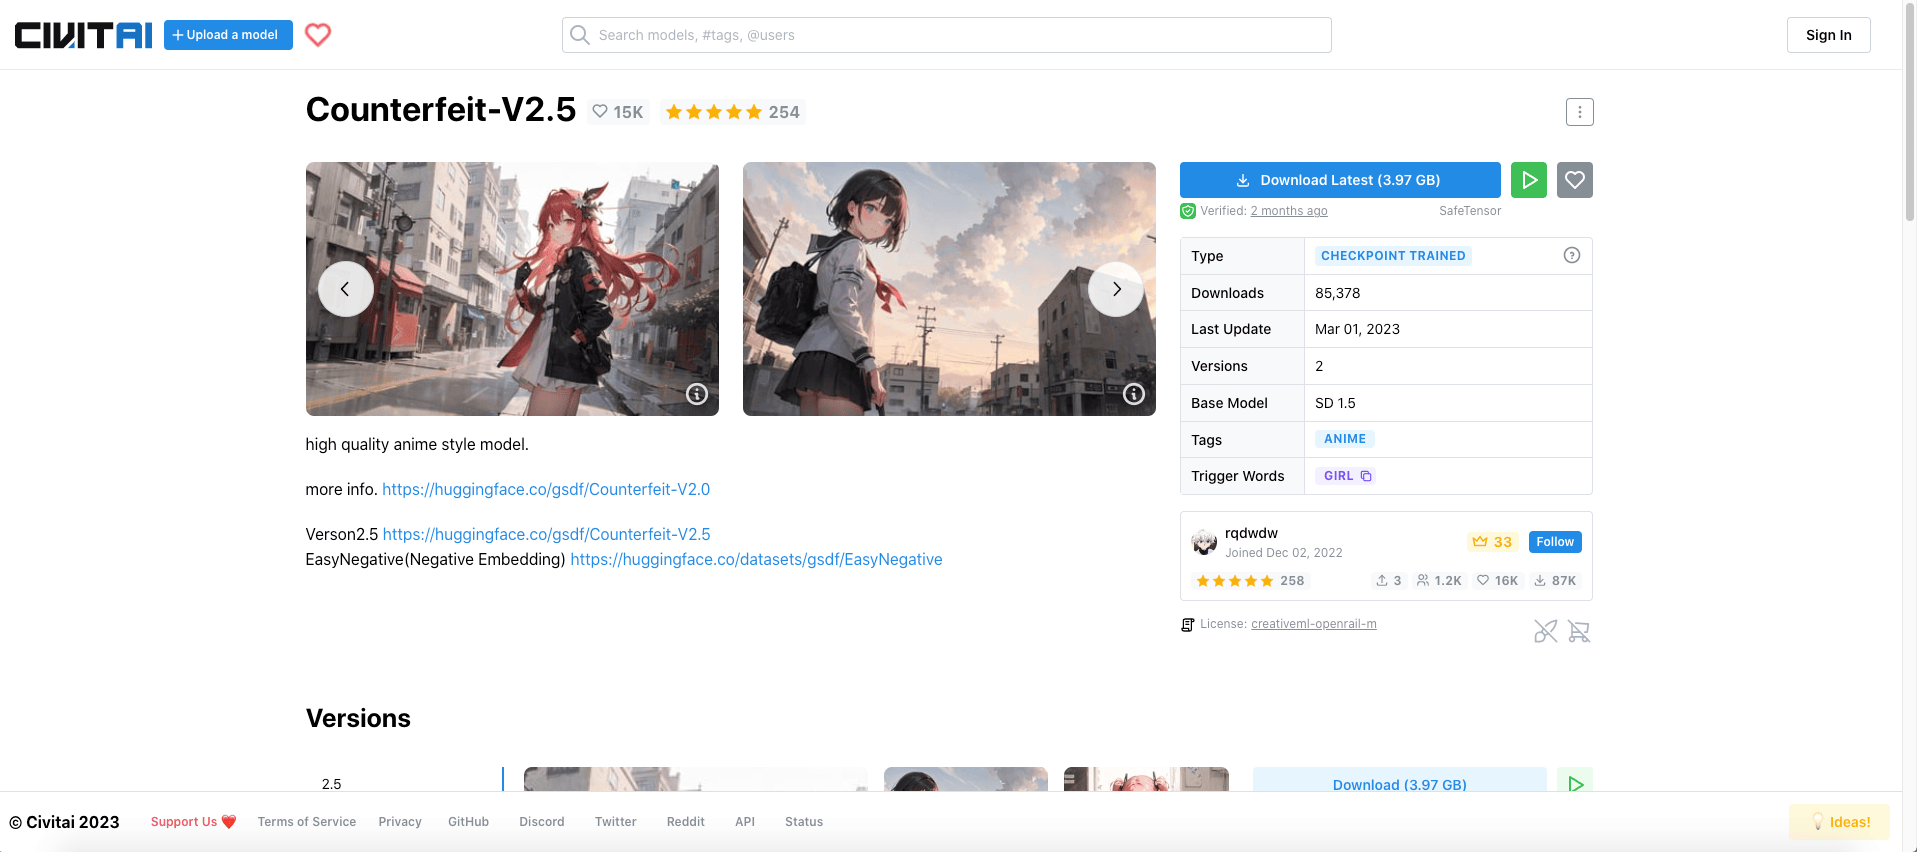Show next gallery image
This screenshot has height=852, width=1917.
click(1116, 289)
